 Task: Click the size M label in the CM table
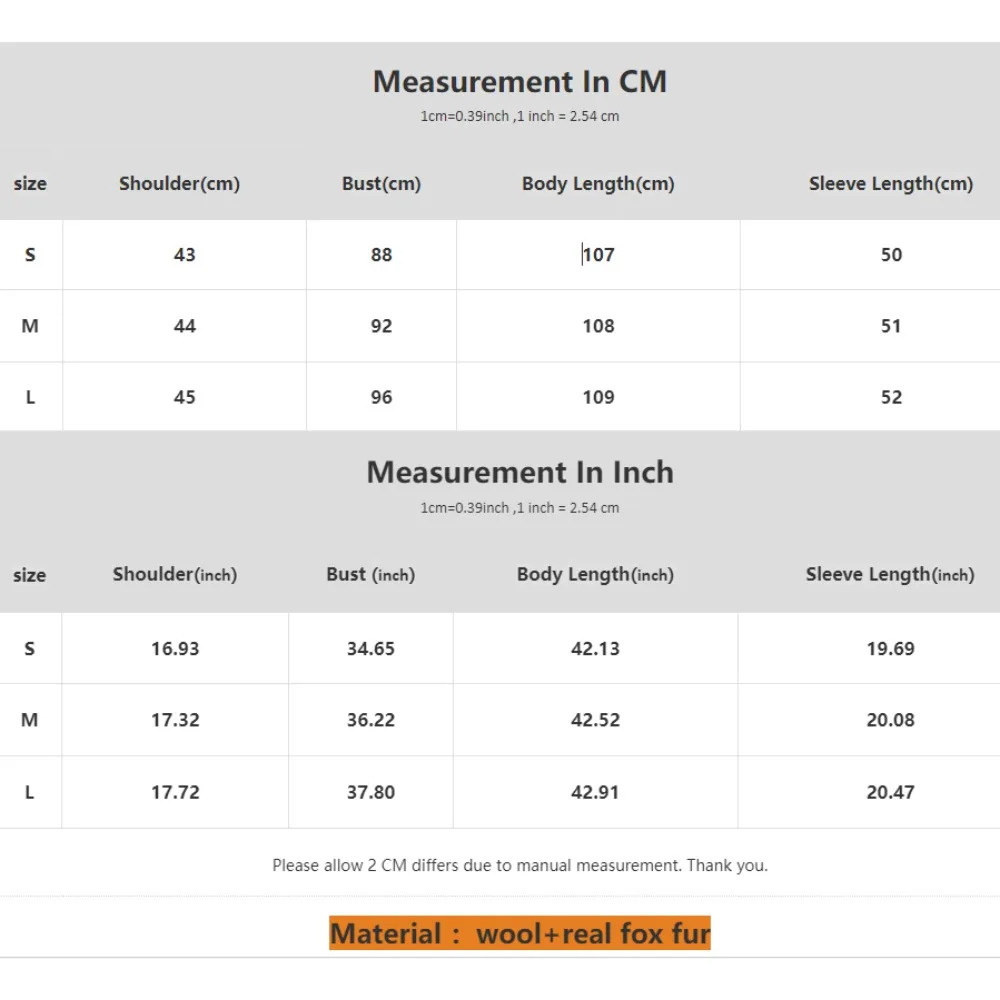click(30, 326)
